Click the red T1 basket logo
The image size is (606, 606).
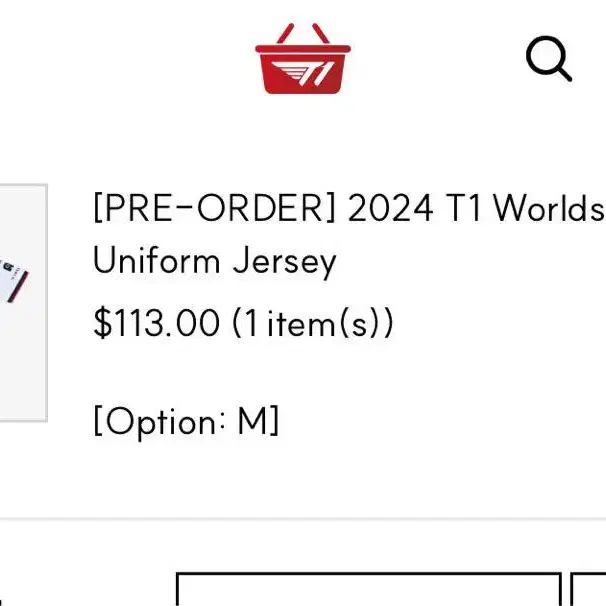pyautogui.click(x=303, y=58)
